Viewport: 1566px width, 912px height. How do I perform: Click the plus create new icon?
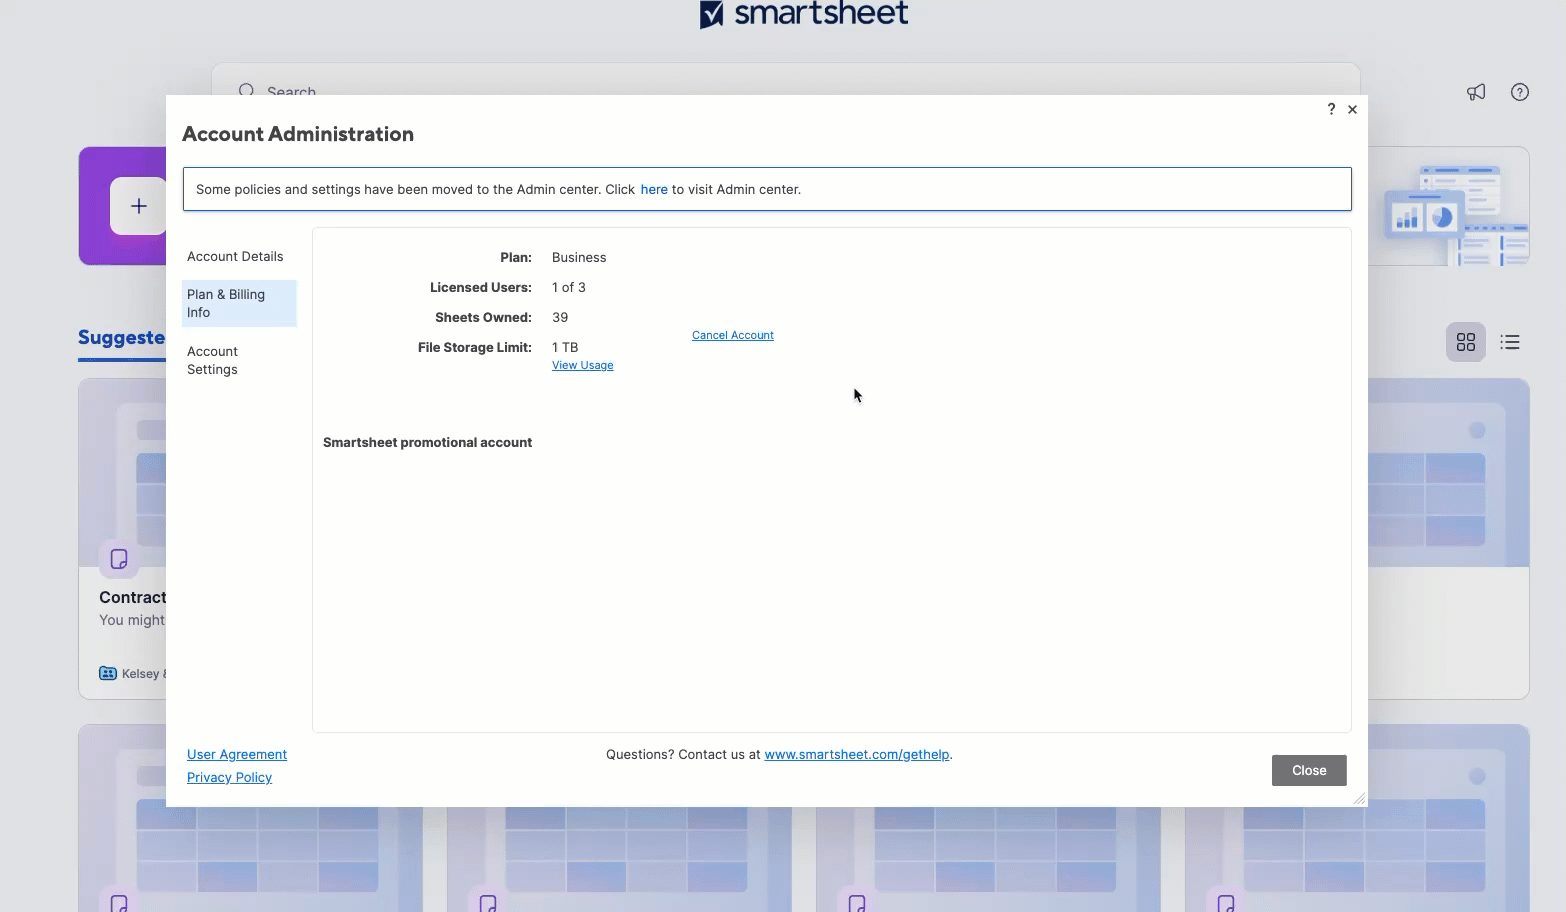tap(139, 206)
